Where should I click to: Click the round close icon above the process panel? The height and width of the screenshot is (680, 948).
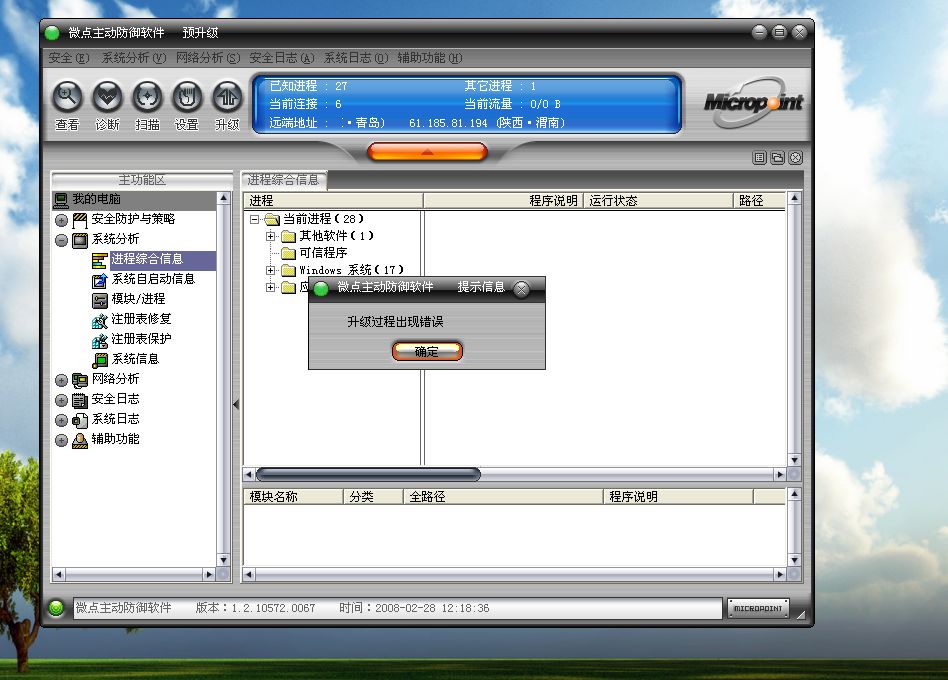pos(796,158)
